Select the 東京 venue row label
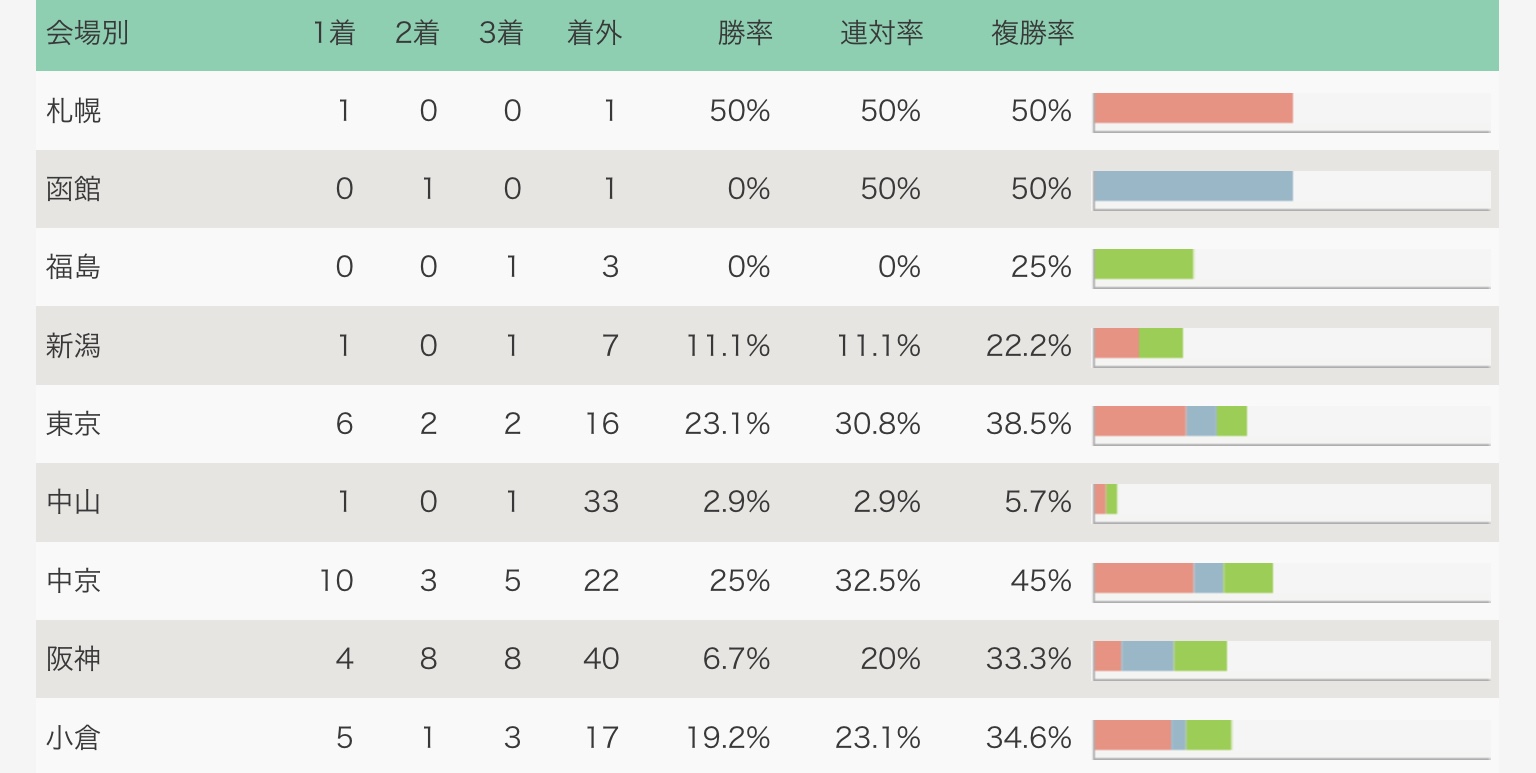Screen dimensions: 1536x773 click(74, 423)
